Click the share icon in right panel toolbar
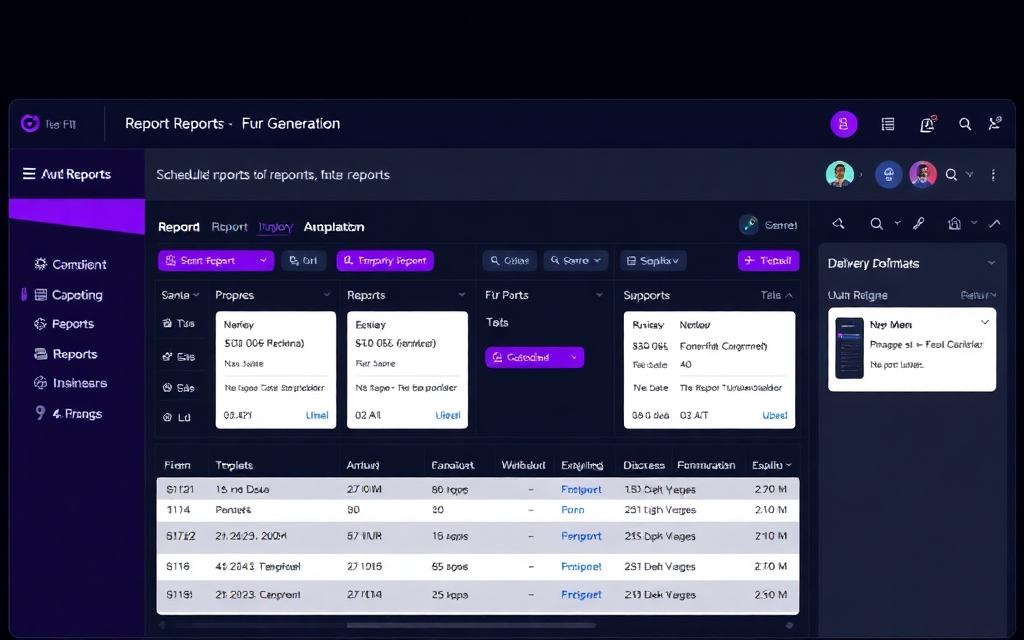This screenshot has height=640, width=1024. point(839,223)
